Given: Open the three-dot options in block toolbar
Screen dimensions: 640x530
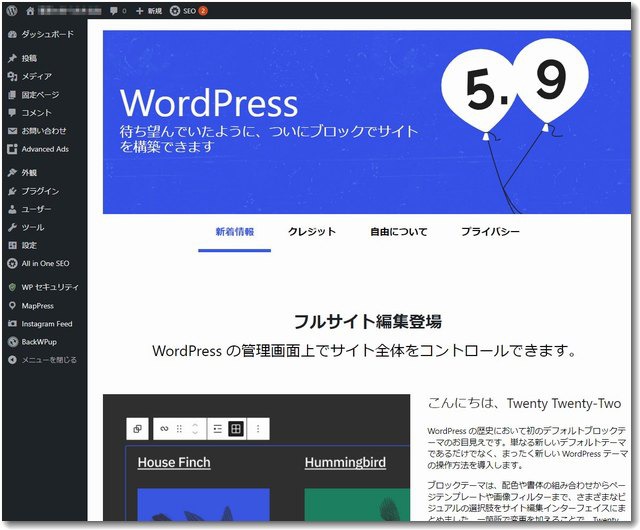Looking at the screenshot, I should point(258,429).
